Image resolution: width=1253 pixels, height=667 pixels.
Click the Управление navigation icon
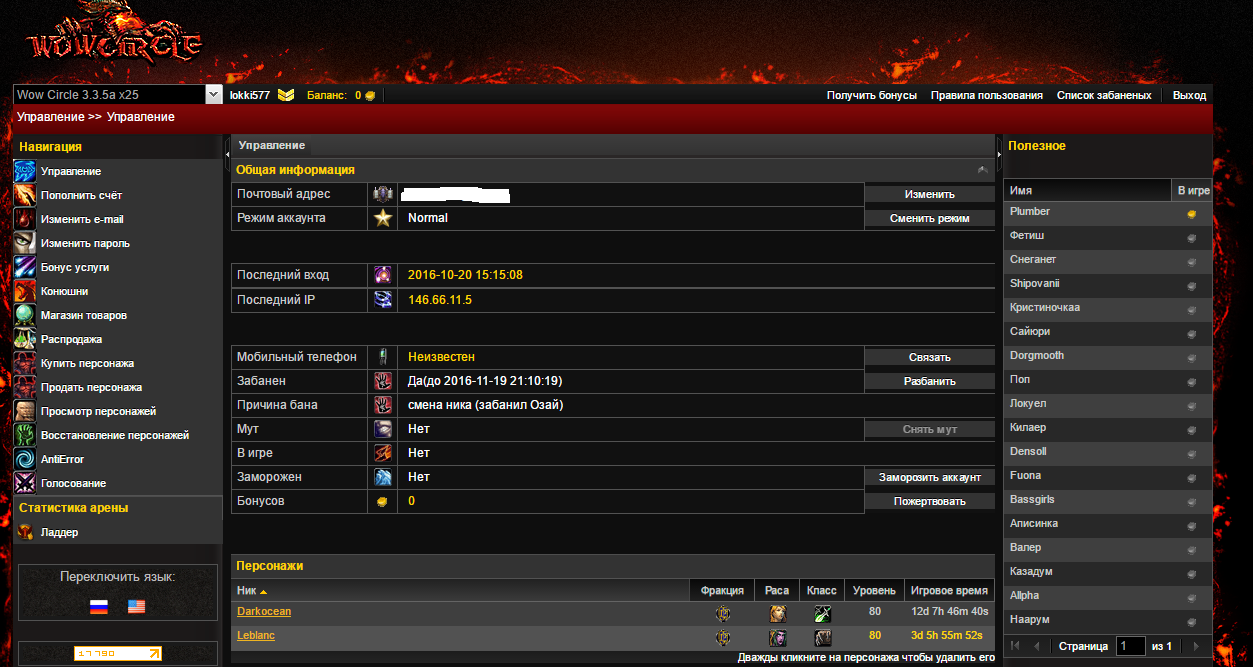click(x=25, y=171)
